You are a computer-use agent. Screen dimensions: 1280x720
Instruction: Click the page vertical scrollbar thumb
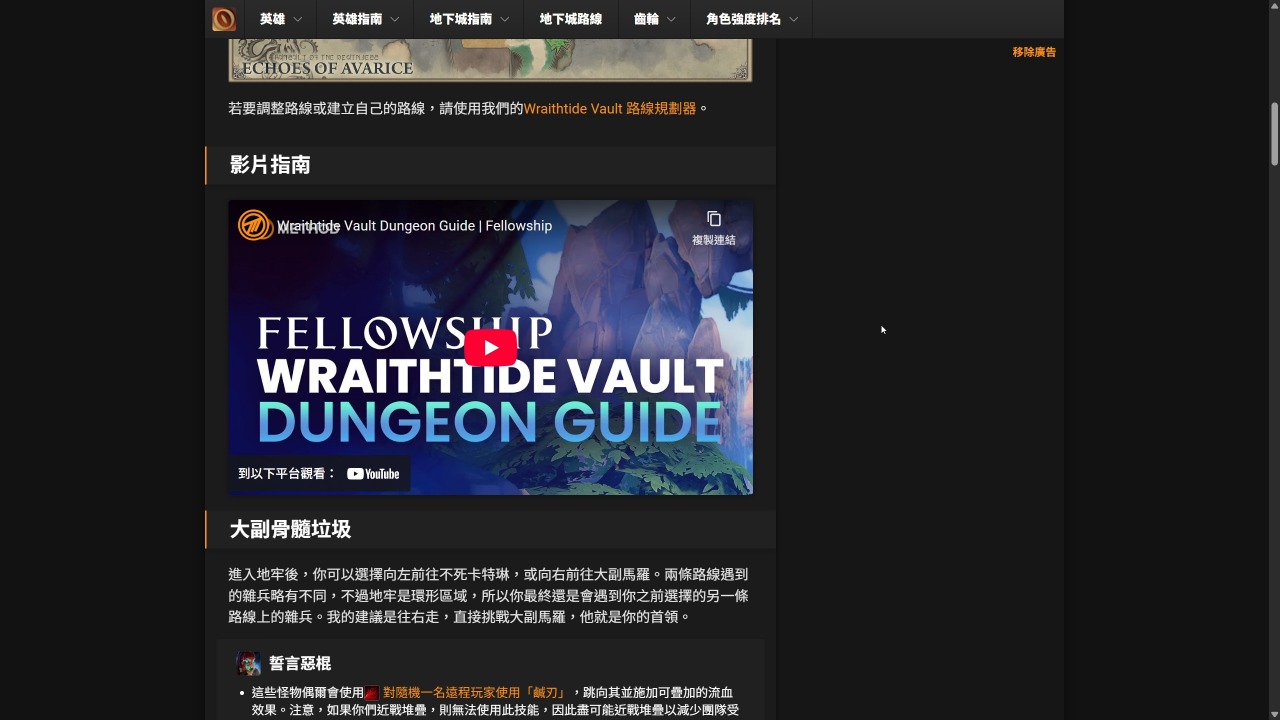tap(1274, 134)
